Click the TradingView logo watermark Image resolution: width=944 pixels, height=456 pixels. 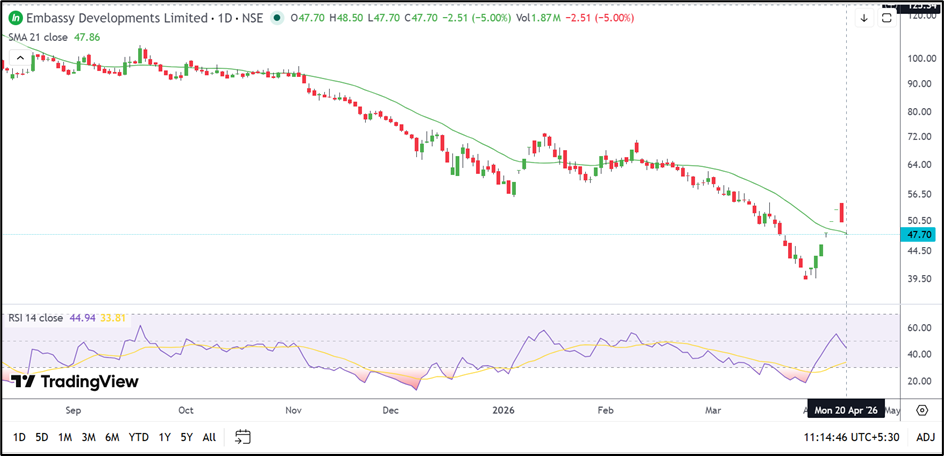[x=75, y=381]
